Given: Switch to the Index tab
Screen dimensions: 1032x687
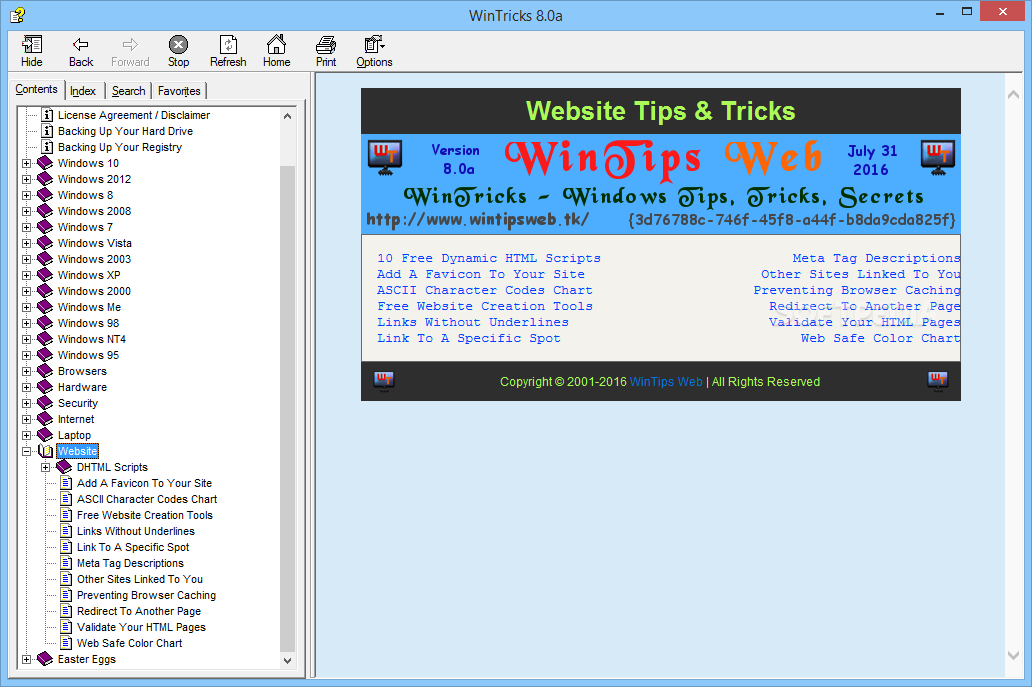Looking at the screenshot, I should (x=83, y=91).
